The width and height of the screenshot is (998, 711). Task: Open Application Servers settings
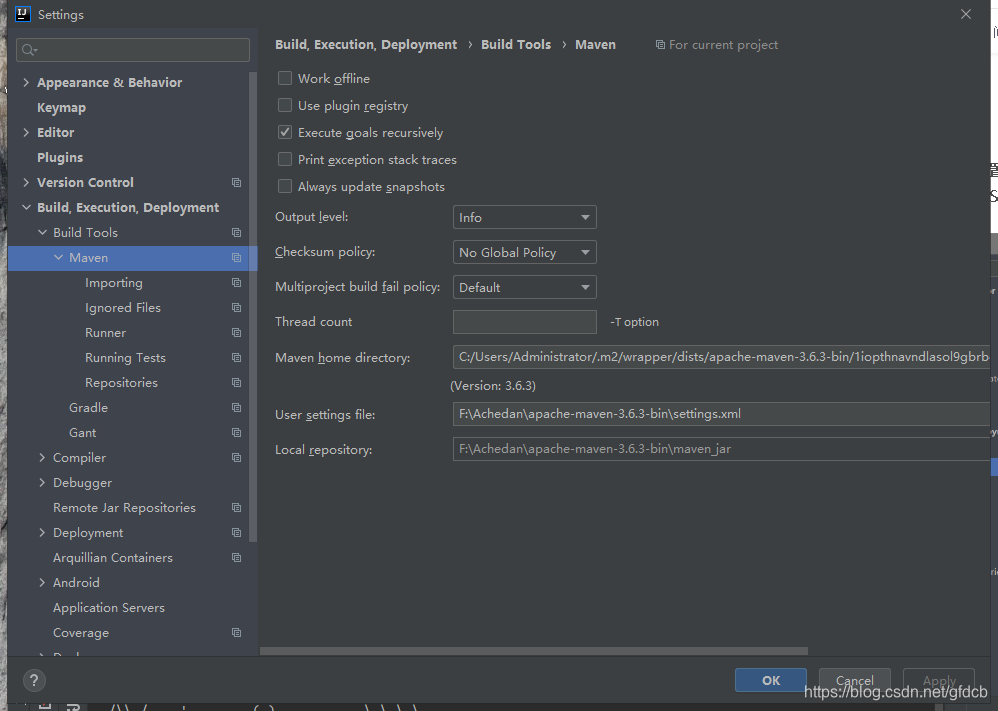tap(109, 608)
